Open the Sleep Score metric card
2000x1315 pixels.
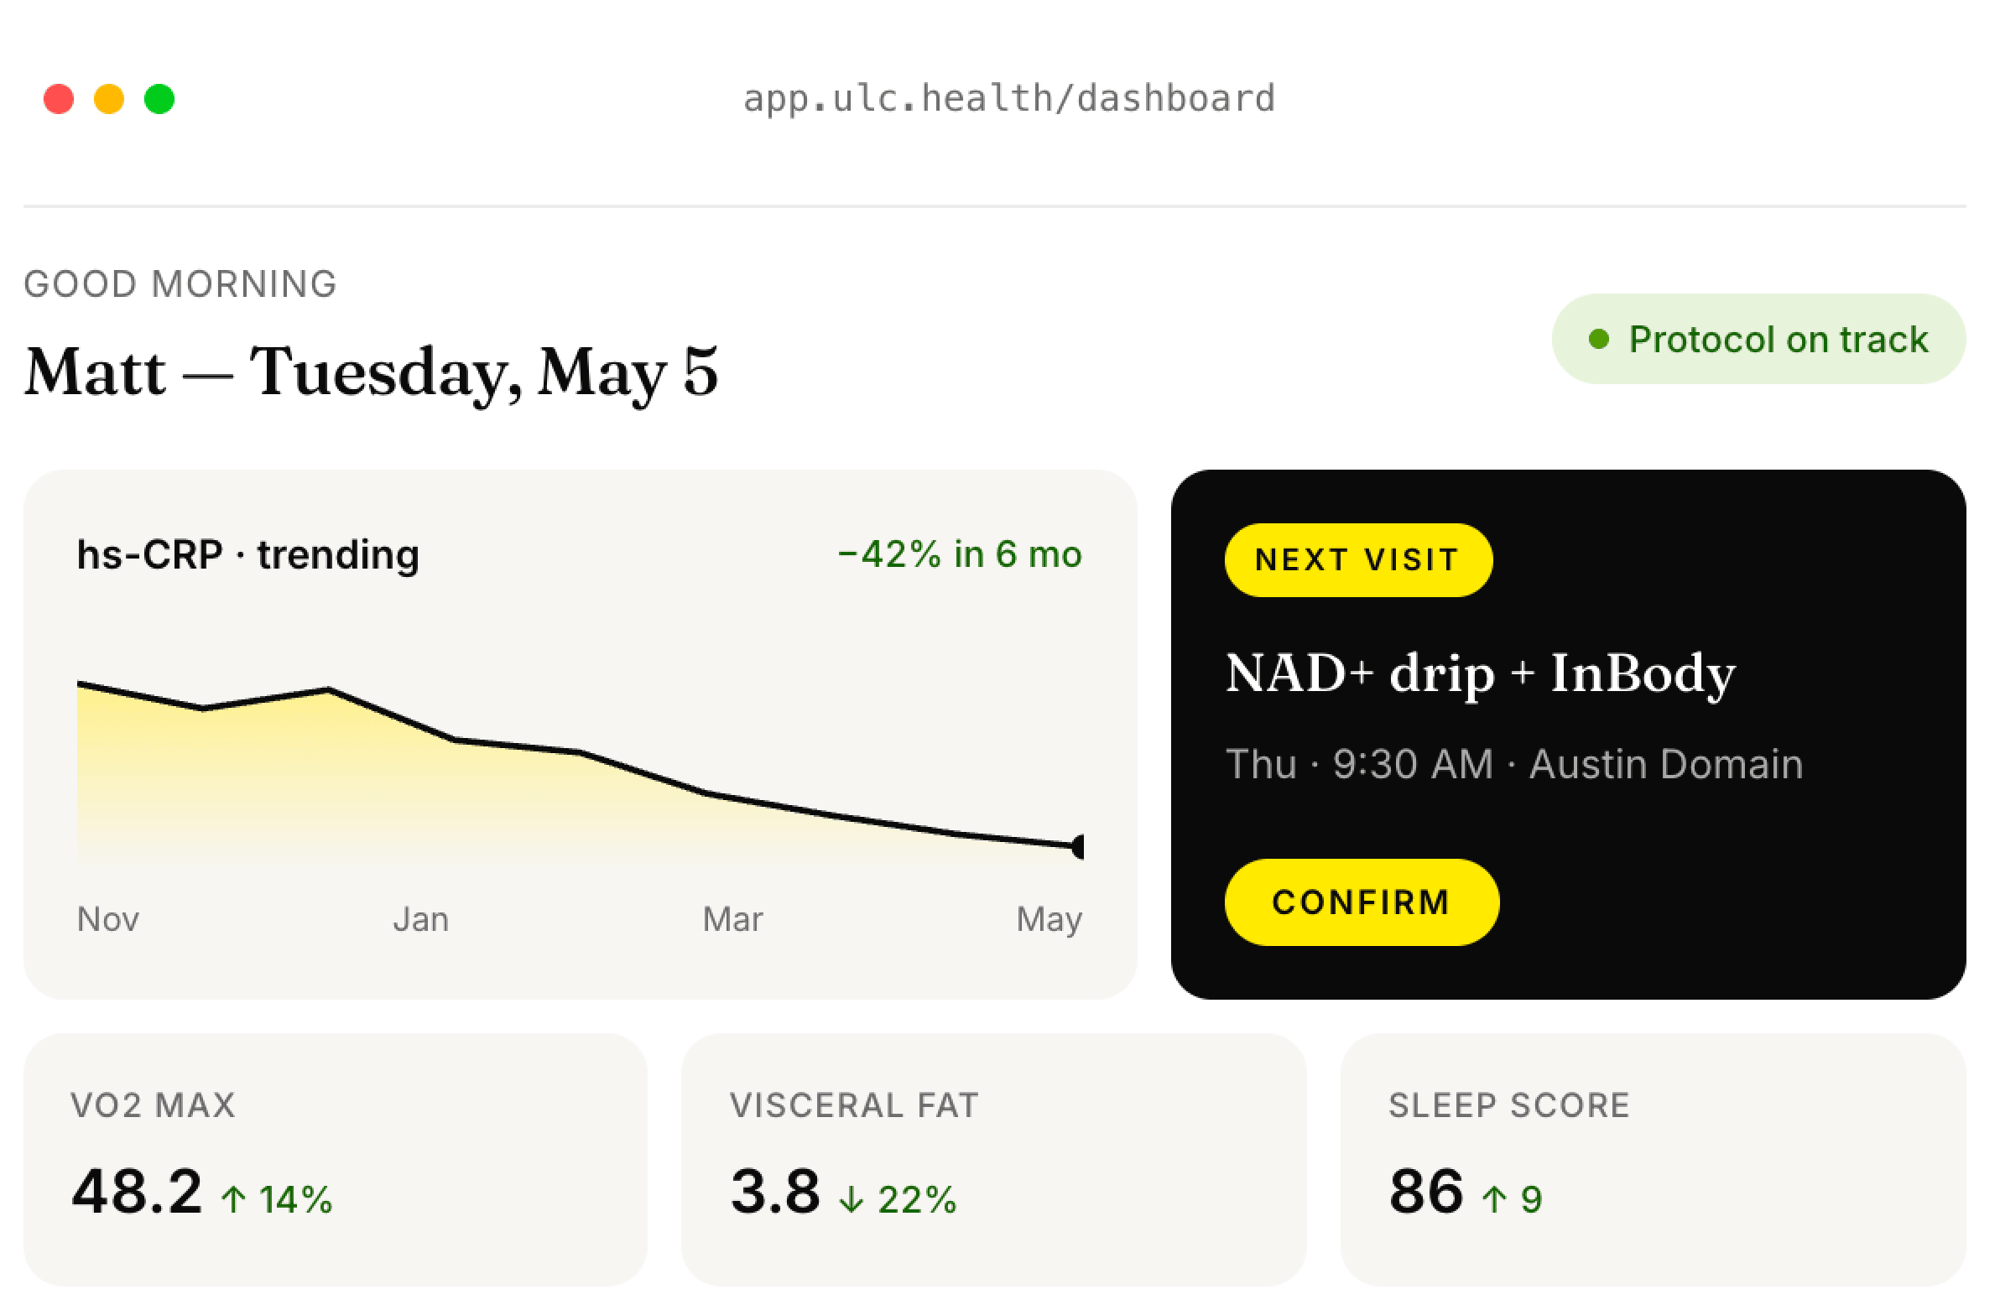pyautogui.click(x=1653, y=1159)
